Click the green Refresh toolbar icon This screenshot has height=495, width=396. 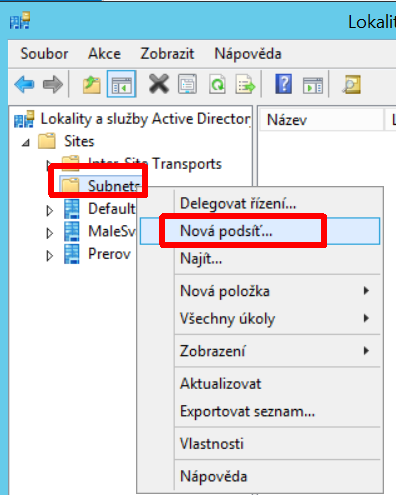(x=217, y=84)
